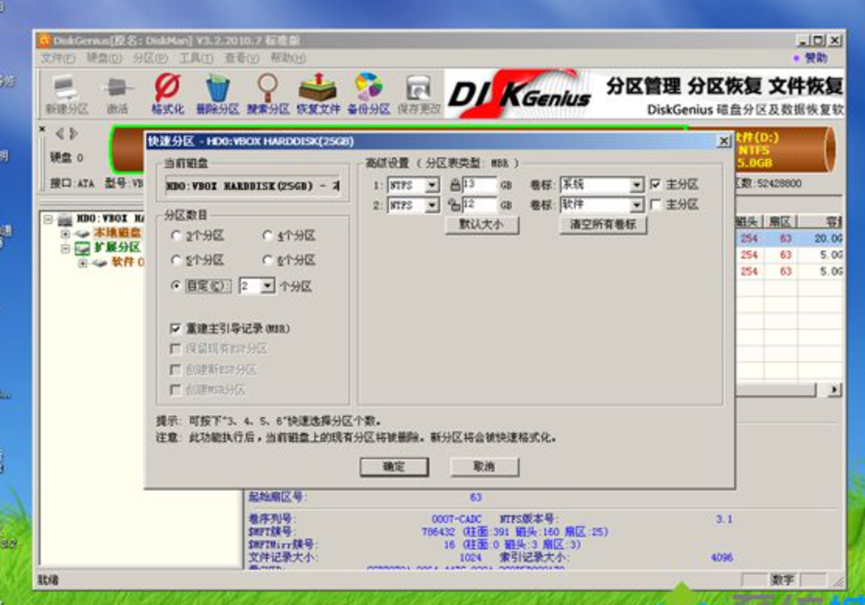The width and height of the screenshot is (865, 605).
Task: Open the 硬盘(D) menu in the menu bar
Action: point(101,59)
